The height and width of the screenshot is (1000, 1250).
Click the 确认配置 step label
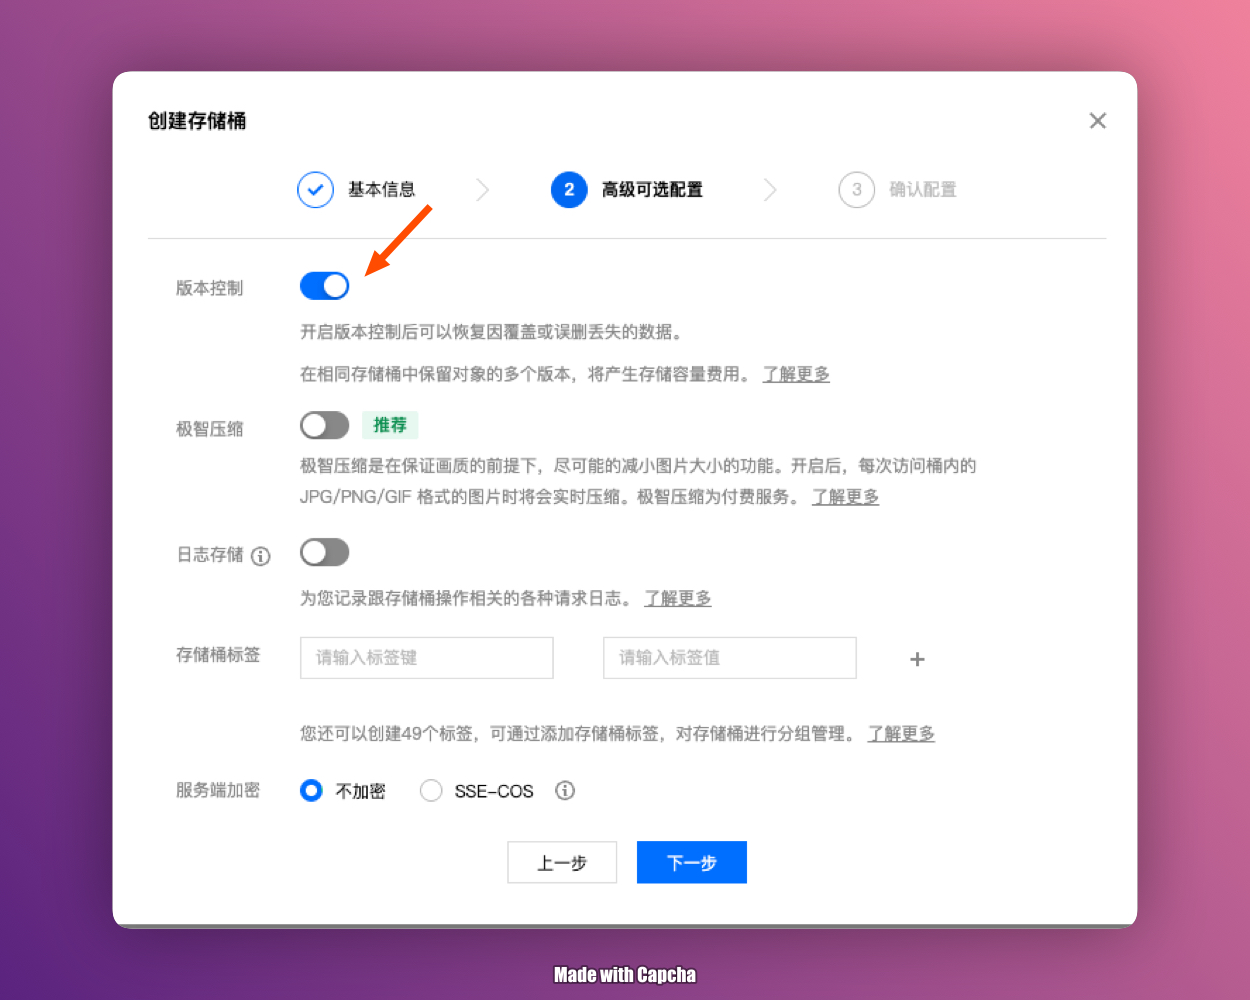pos(922,189)
